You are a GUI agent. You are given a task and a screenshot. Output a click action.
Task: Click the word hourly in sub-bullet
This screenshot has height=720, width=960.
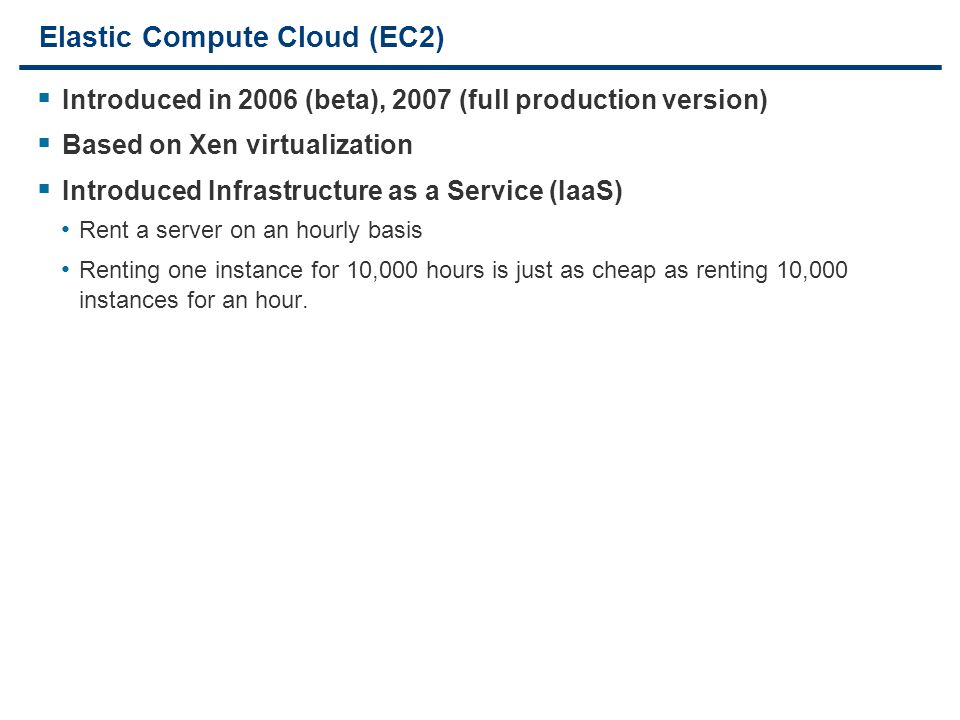point(328,231)
